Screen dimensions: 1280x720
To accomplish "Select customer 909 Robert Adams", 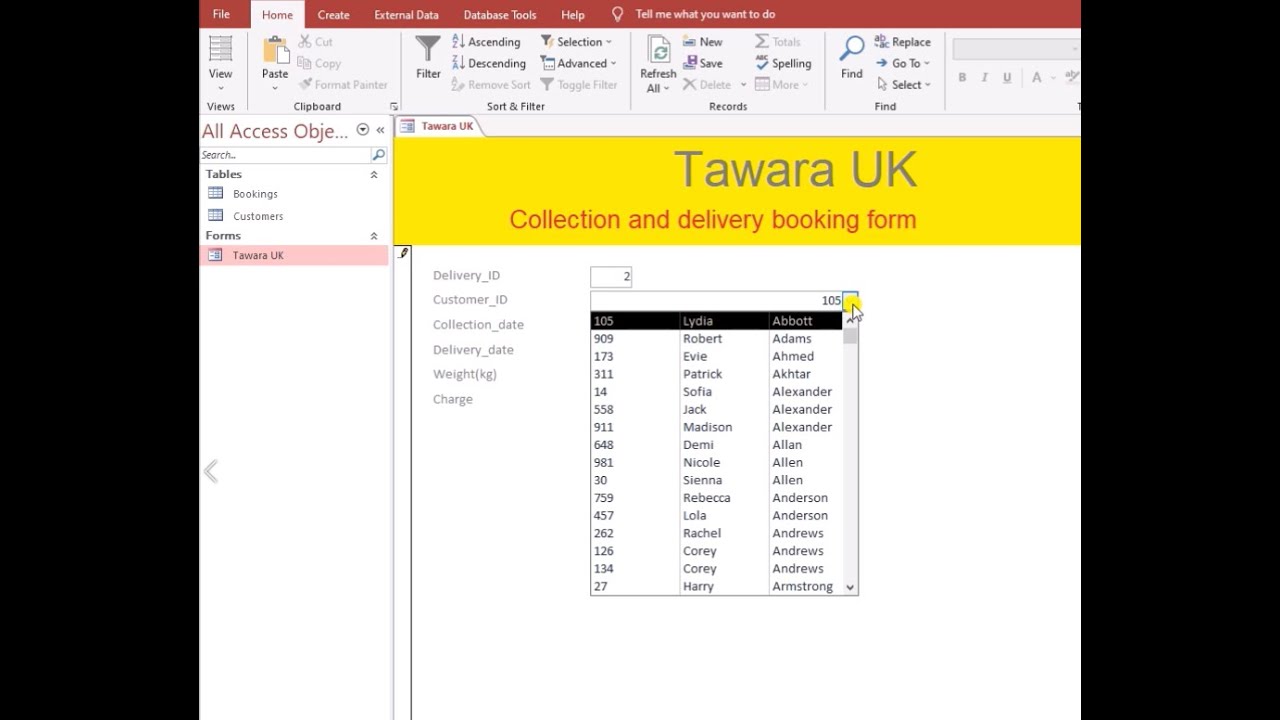I will [717, 339].
